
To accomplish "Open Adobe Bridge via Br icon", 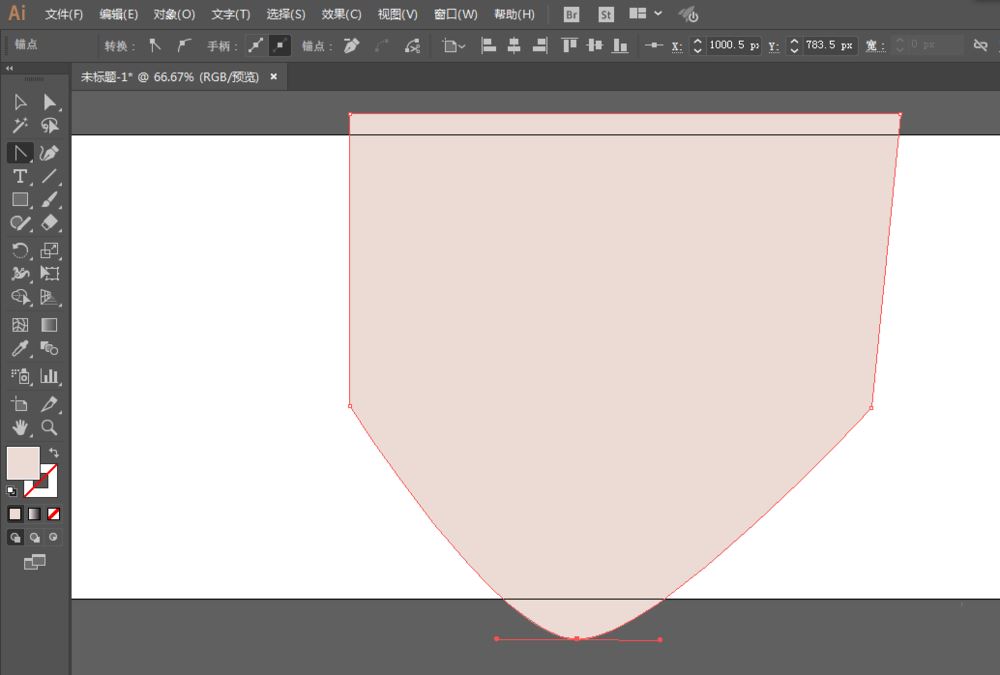I will click(x=571, y=15).
